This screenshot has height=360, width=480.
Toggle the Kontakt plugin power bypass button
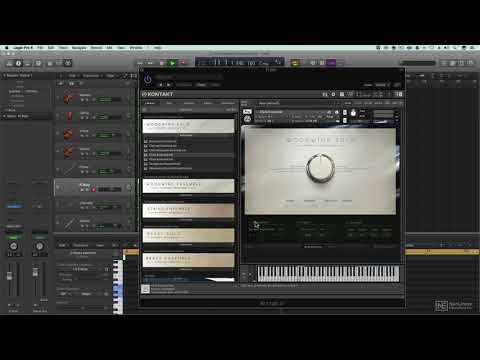[x=148, y=79]
